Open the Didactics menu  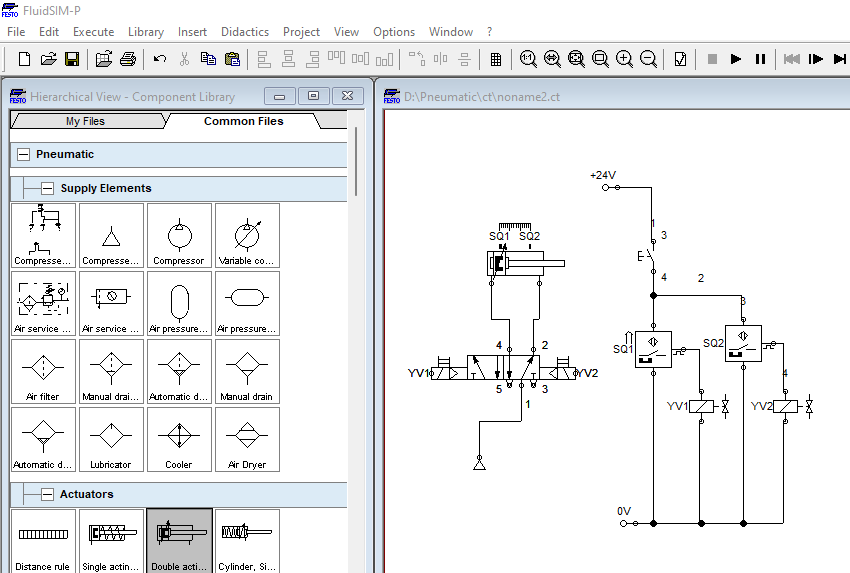click(245, 32)
